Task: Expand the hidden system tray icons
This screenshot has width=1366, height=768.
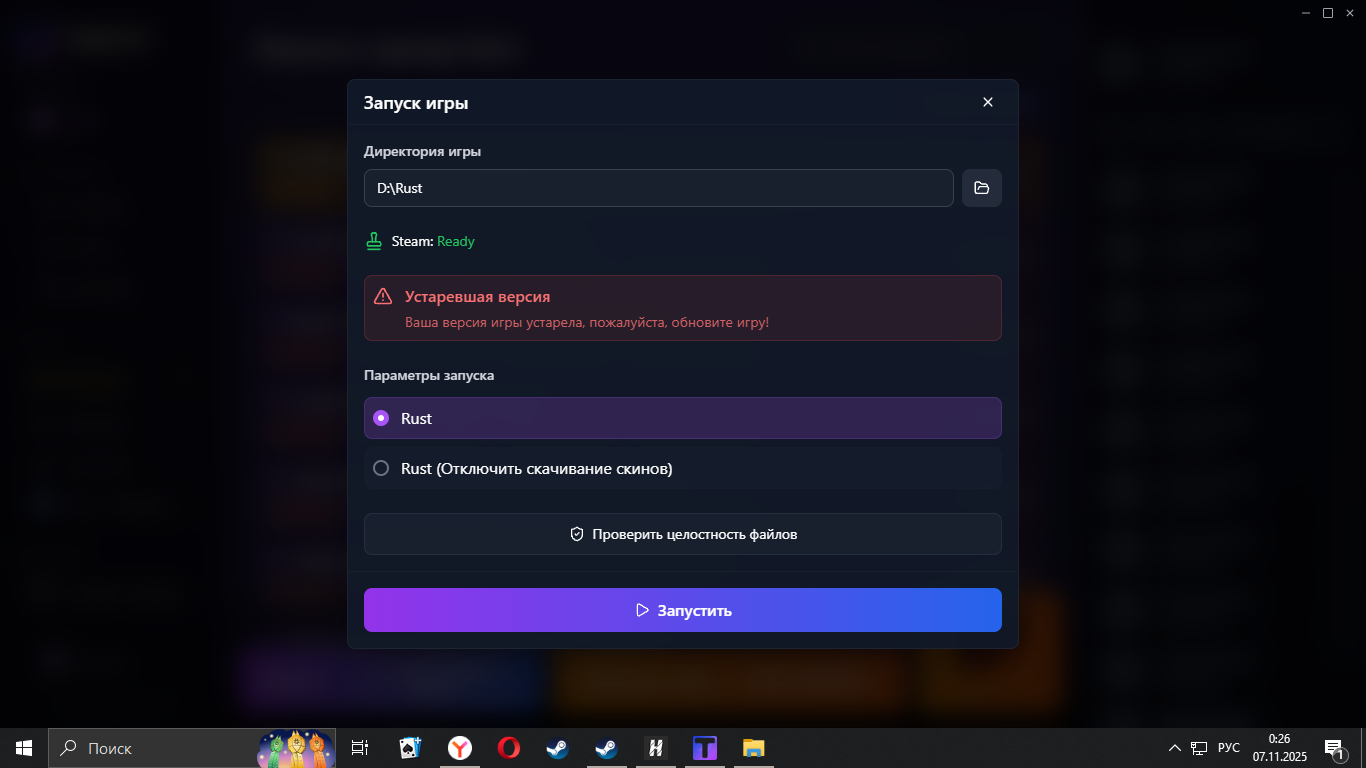Action: pyautogui.click(x=1174, y=748)
